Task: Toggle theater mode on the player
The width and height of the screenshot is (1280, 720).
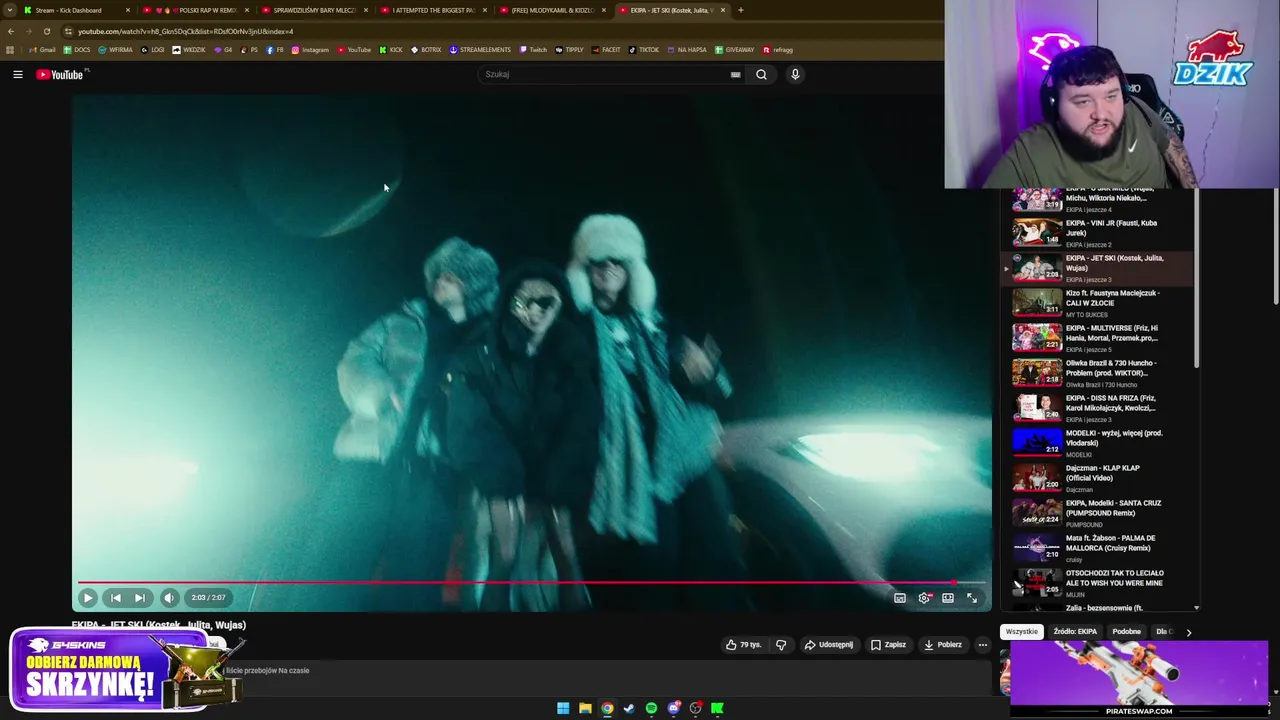Action: tap(948, 598)
